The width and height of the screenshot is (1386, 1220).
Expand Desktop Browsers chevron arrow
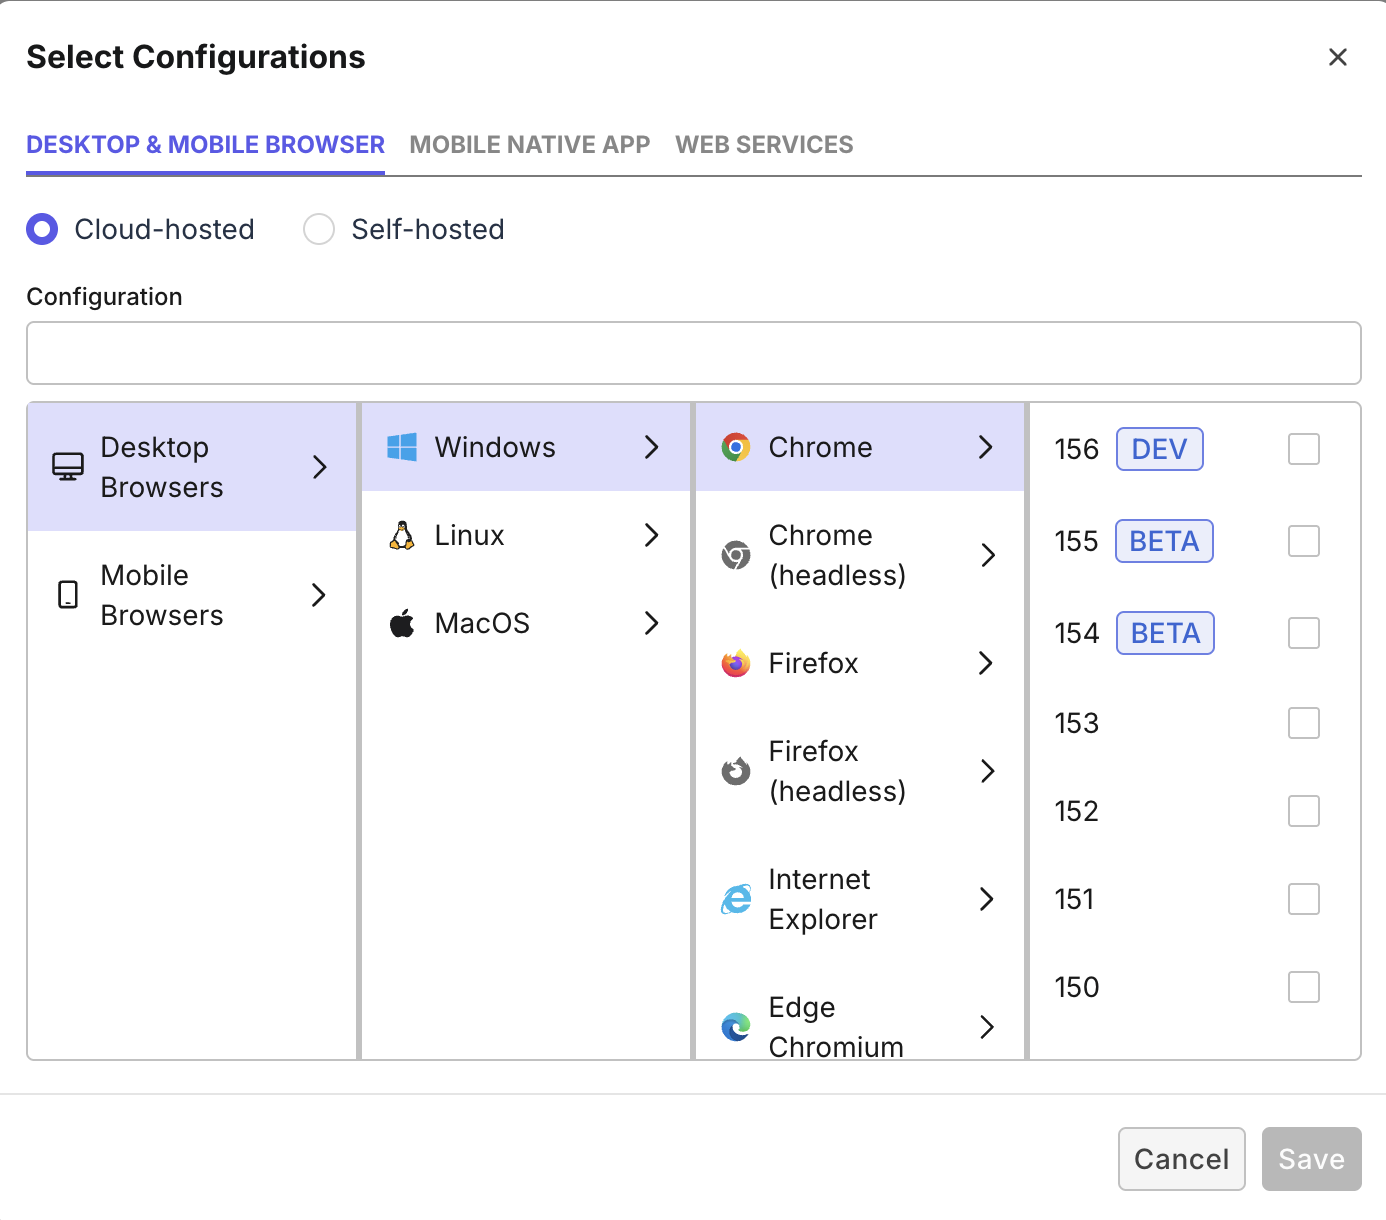(x=320, y=467)
